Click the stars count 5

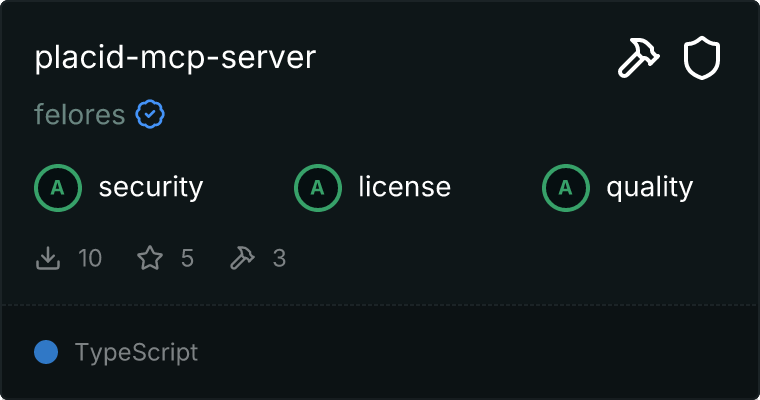click(188, 258)
